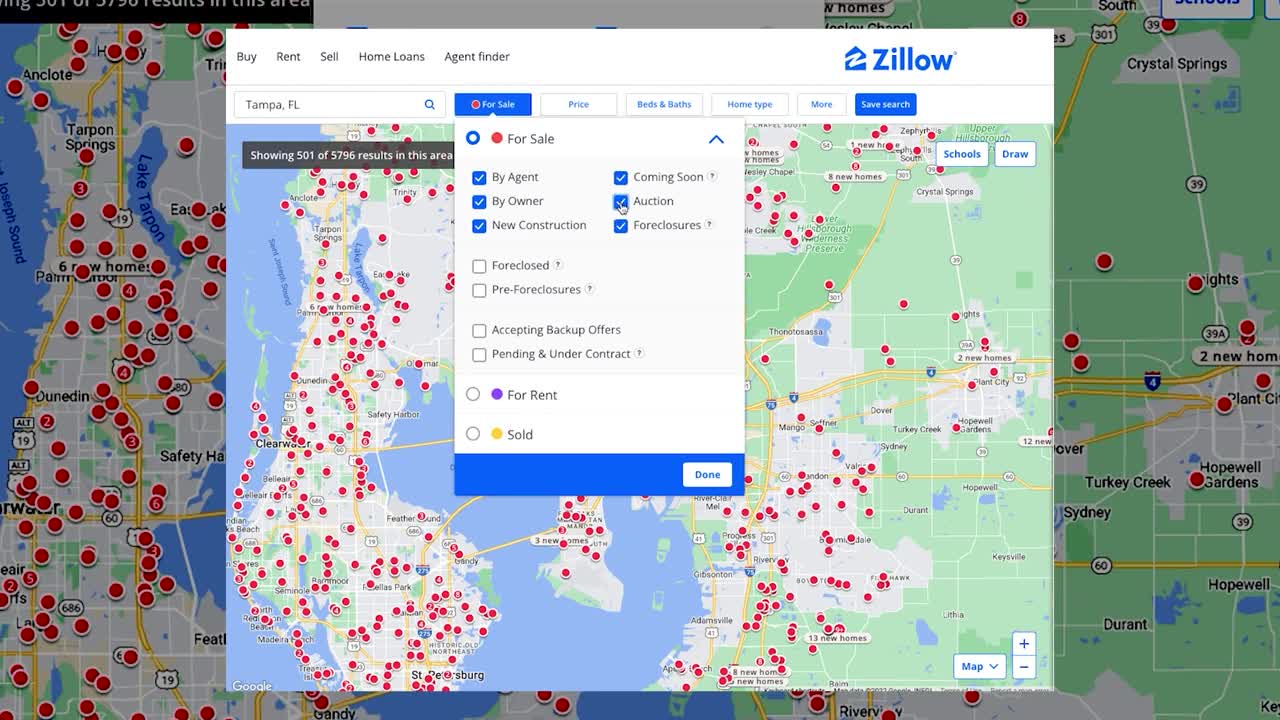
Task: Open the Agent finder menu
Action: click(477, 56)
